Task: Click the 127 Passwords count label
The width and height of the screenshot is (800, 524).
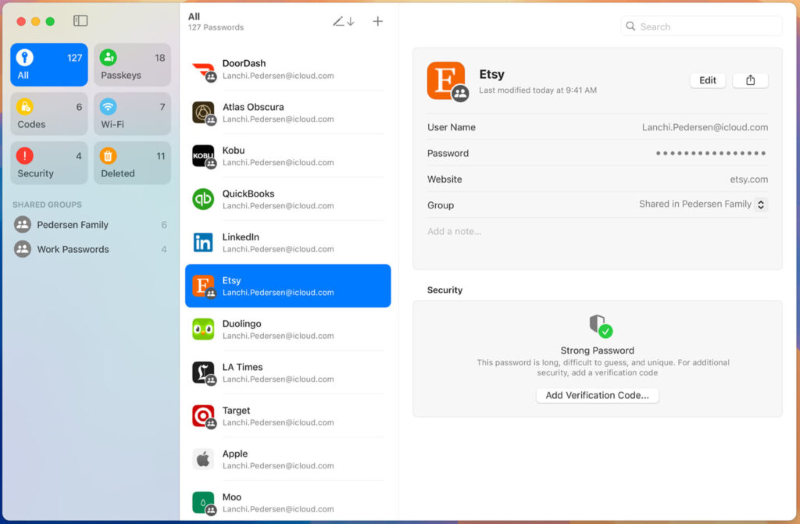Action: [x=216, y=28]
